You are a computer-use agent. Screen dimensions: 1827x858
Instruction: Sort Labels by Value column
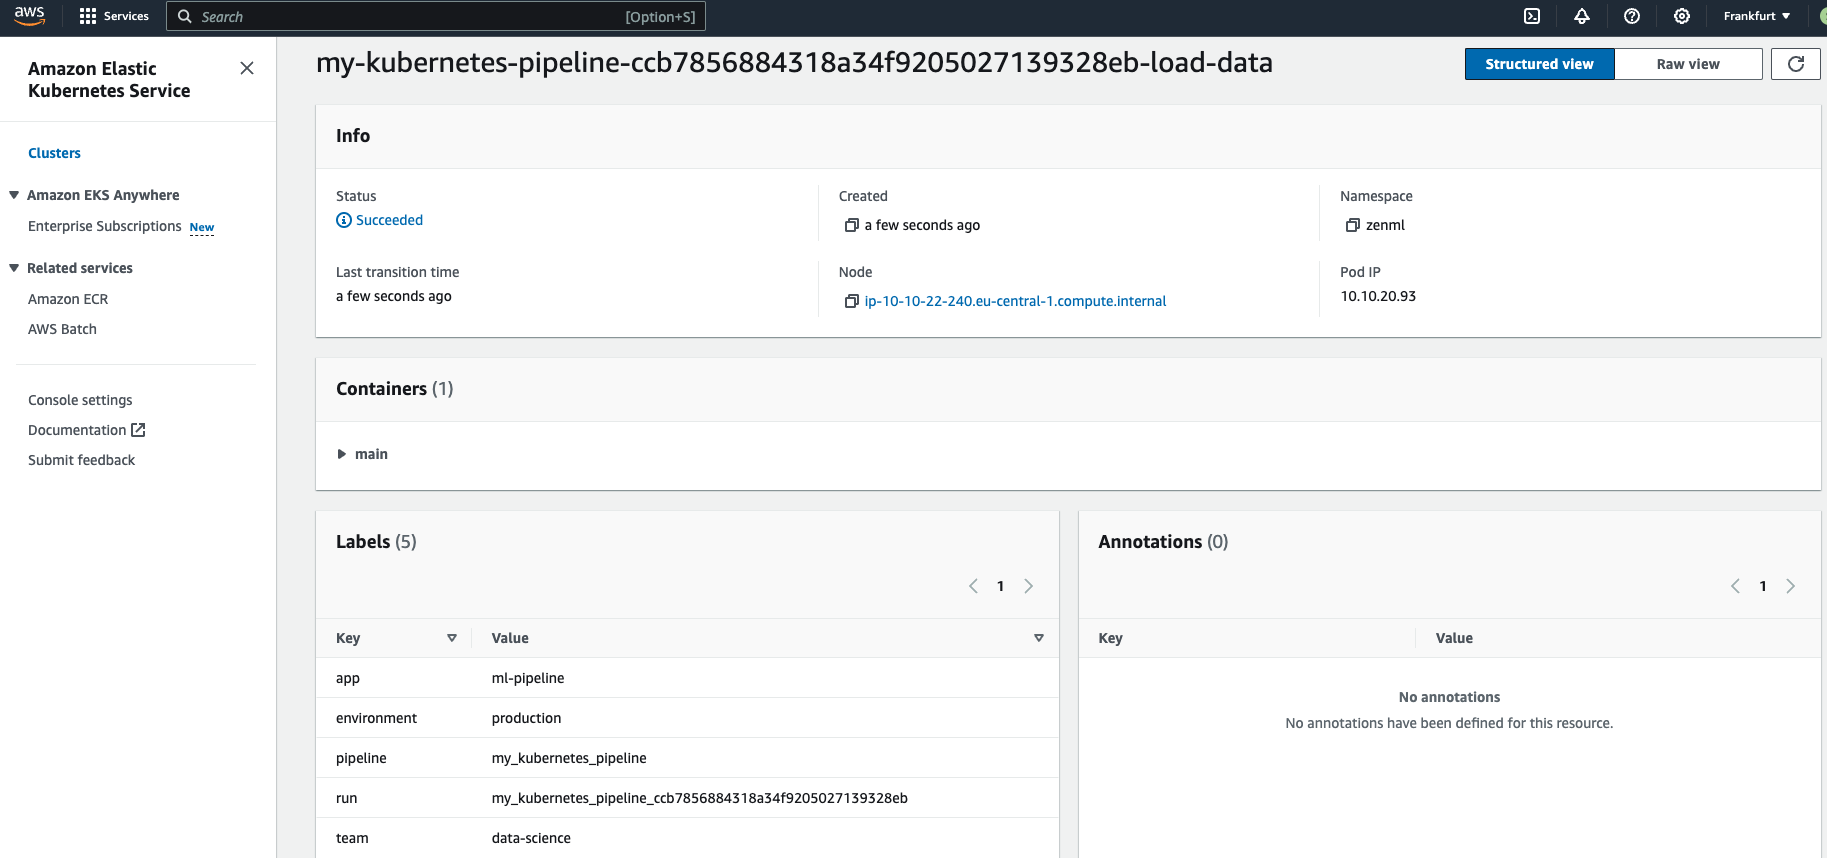[1039, 638]
